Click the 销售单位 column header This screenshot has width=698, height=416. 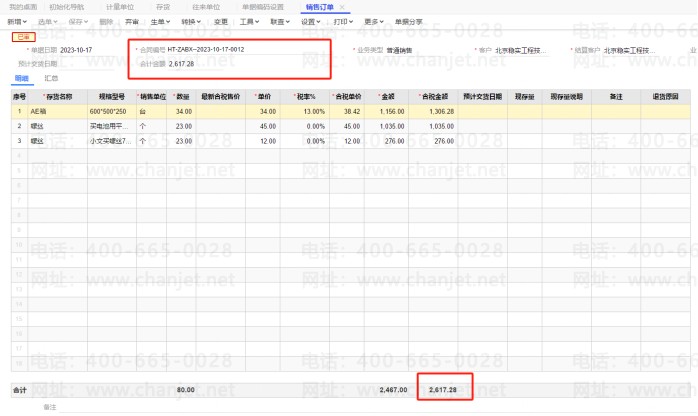151,97
